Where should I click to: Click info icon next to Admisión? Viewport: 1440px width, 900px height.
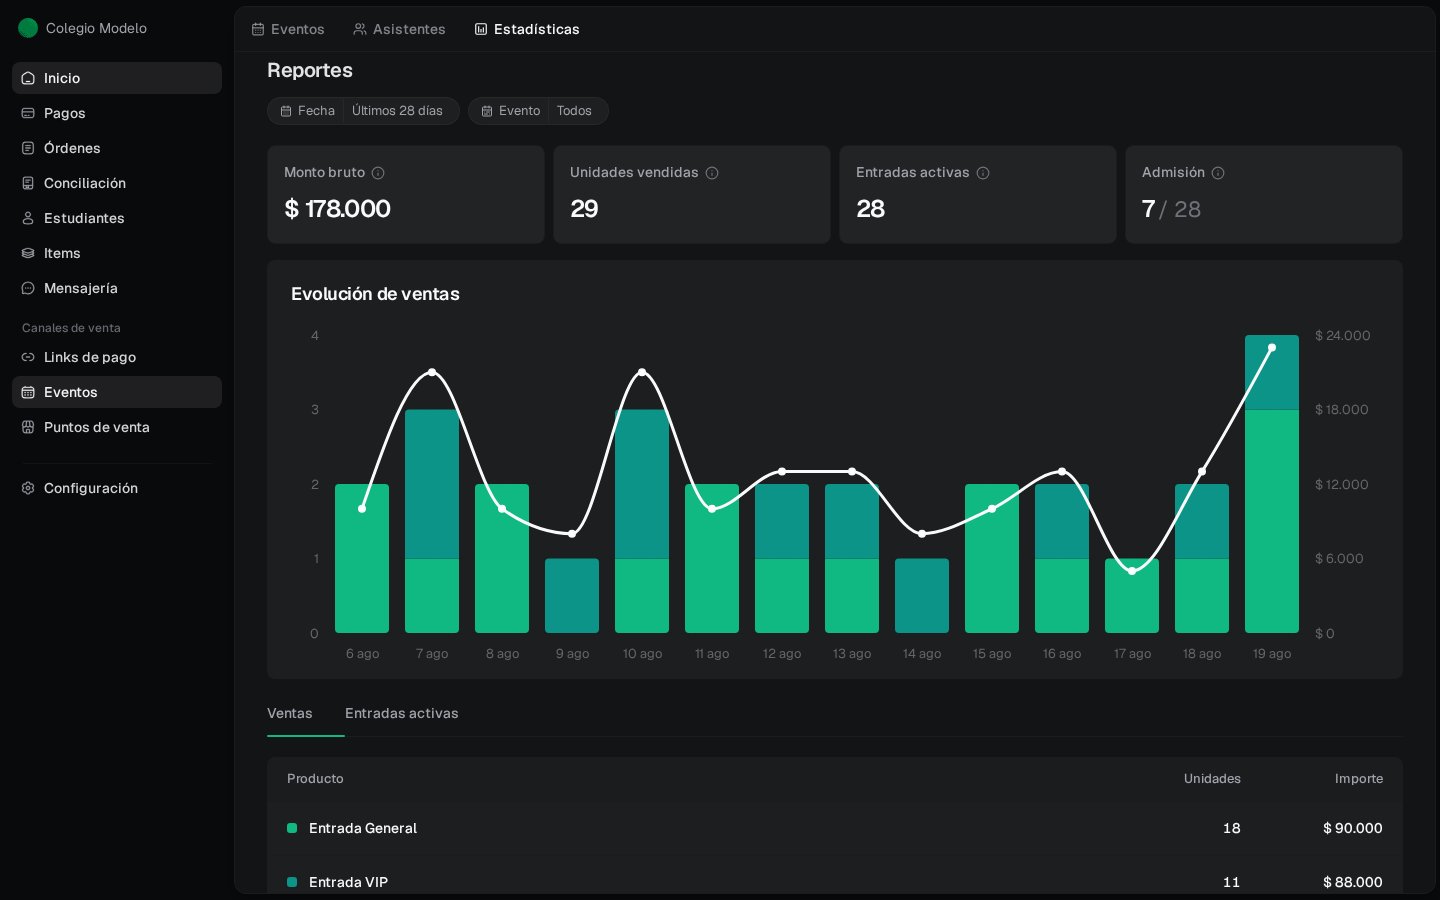point(1218,173)
